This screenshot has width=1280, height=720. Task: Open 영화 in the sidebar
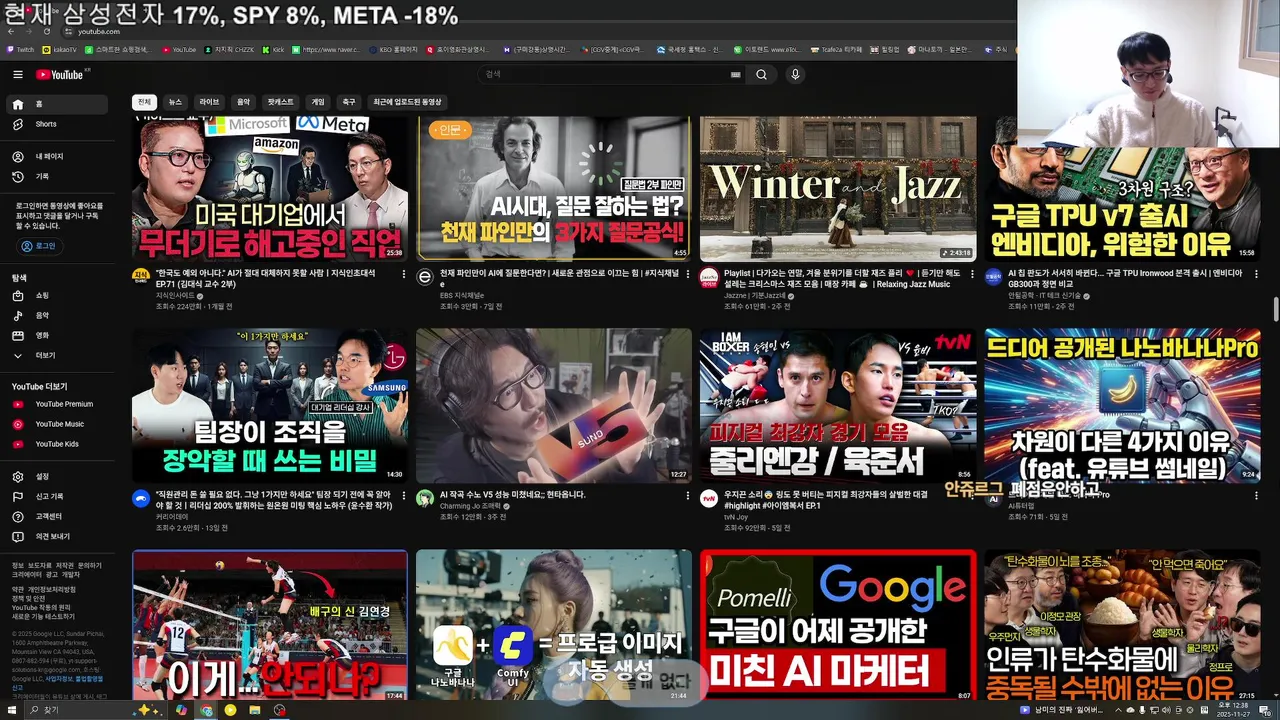coord(58,336)
